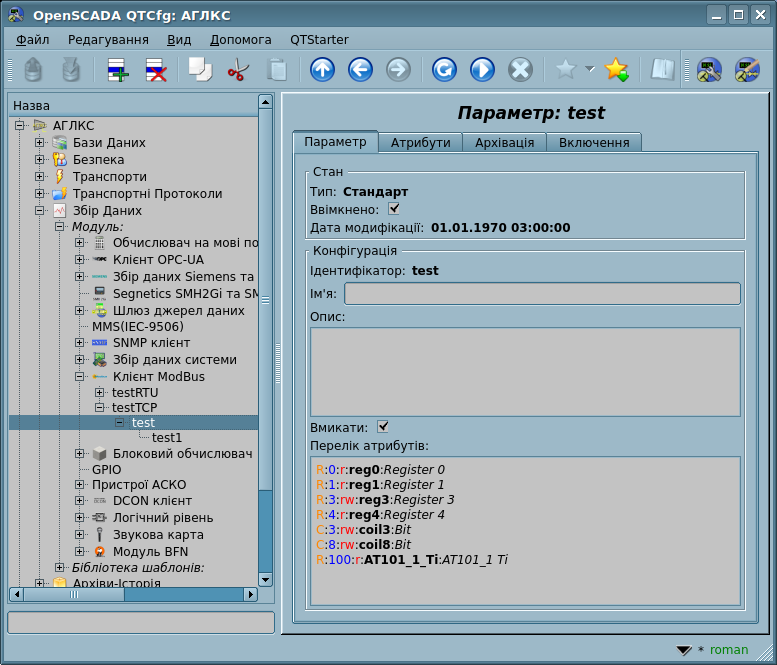Viewport: 777px width, 665px height.
Task: Expand the Бази Даних tree node
Action: 40,143
